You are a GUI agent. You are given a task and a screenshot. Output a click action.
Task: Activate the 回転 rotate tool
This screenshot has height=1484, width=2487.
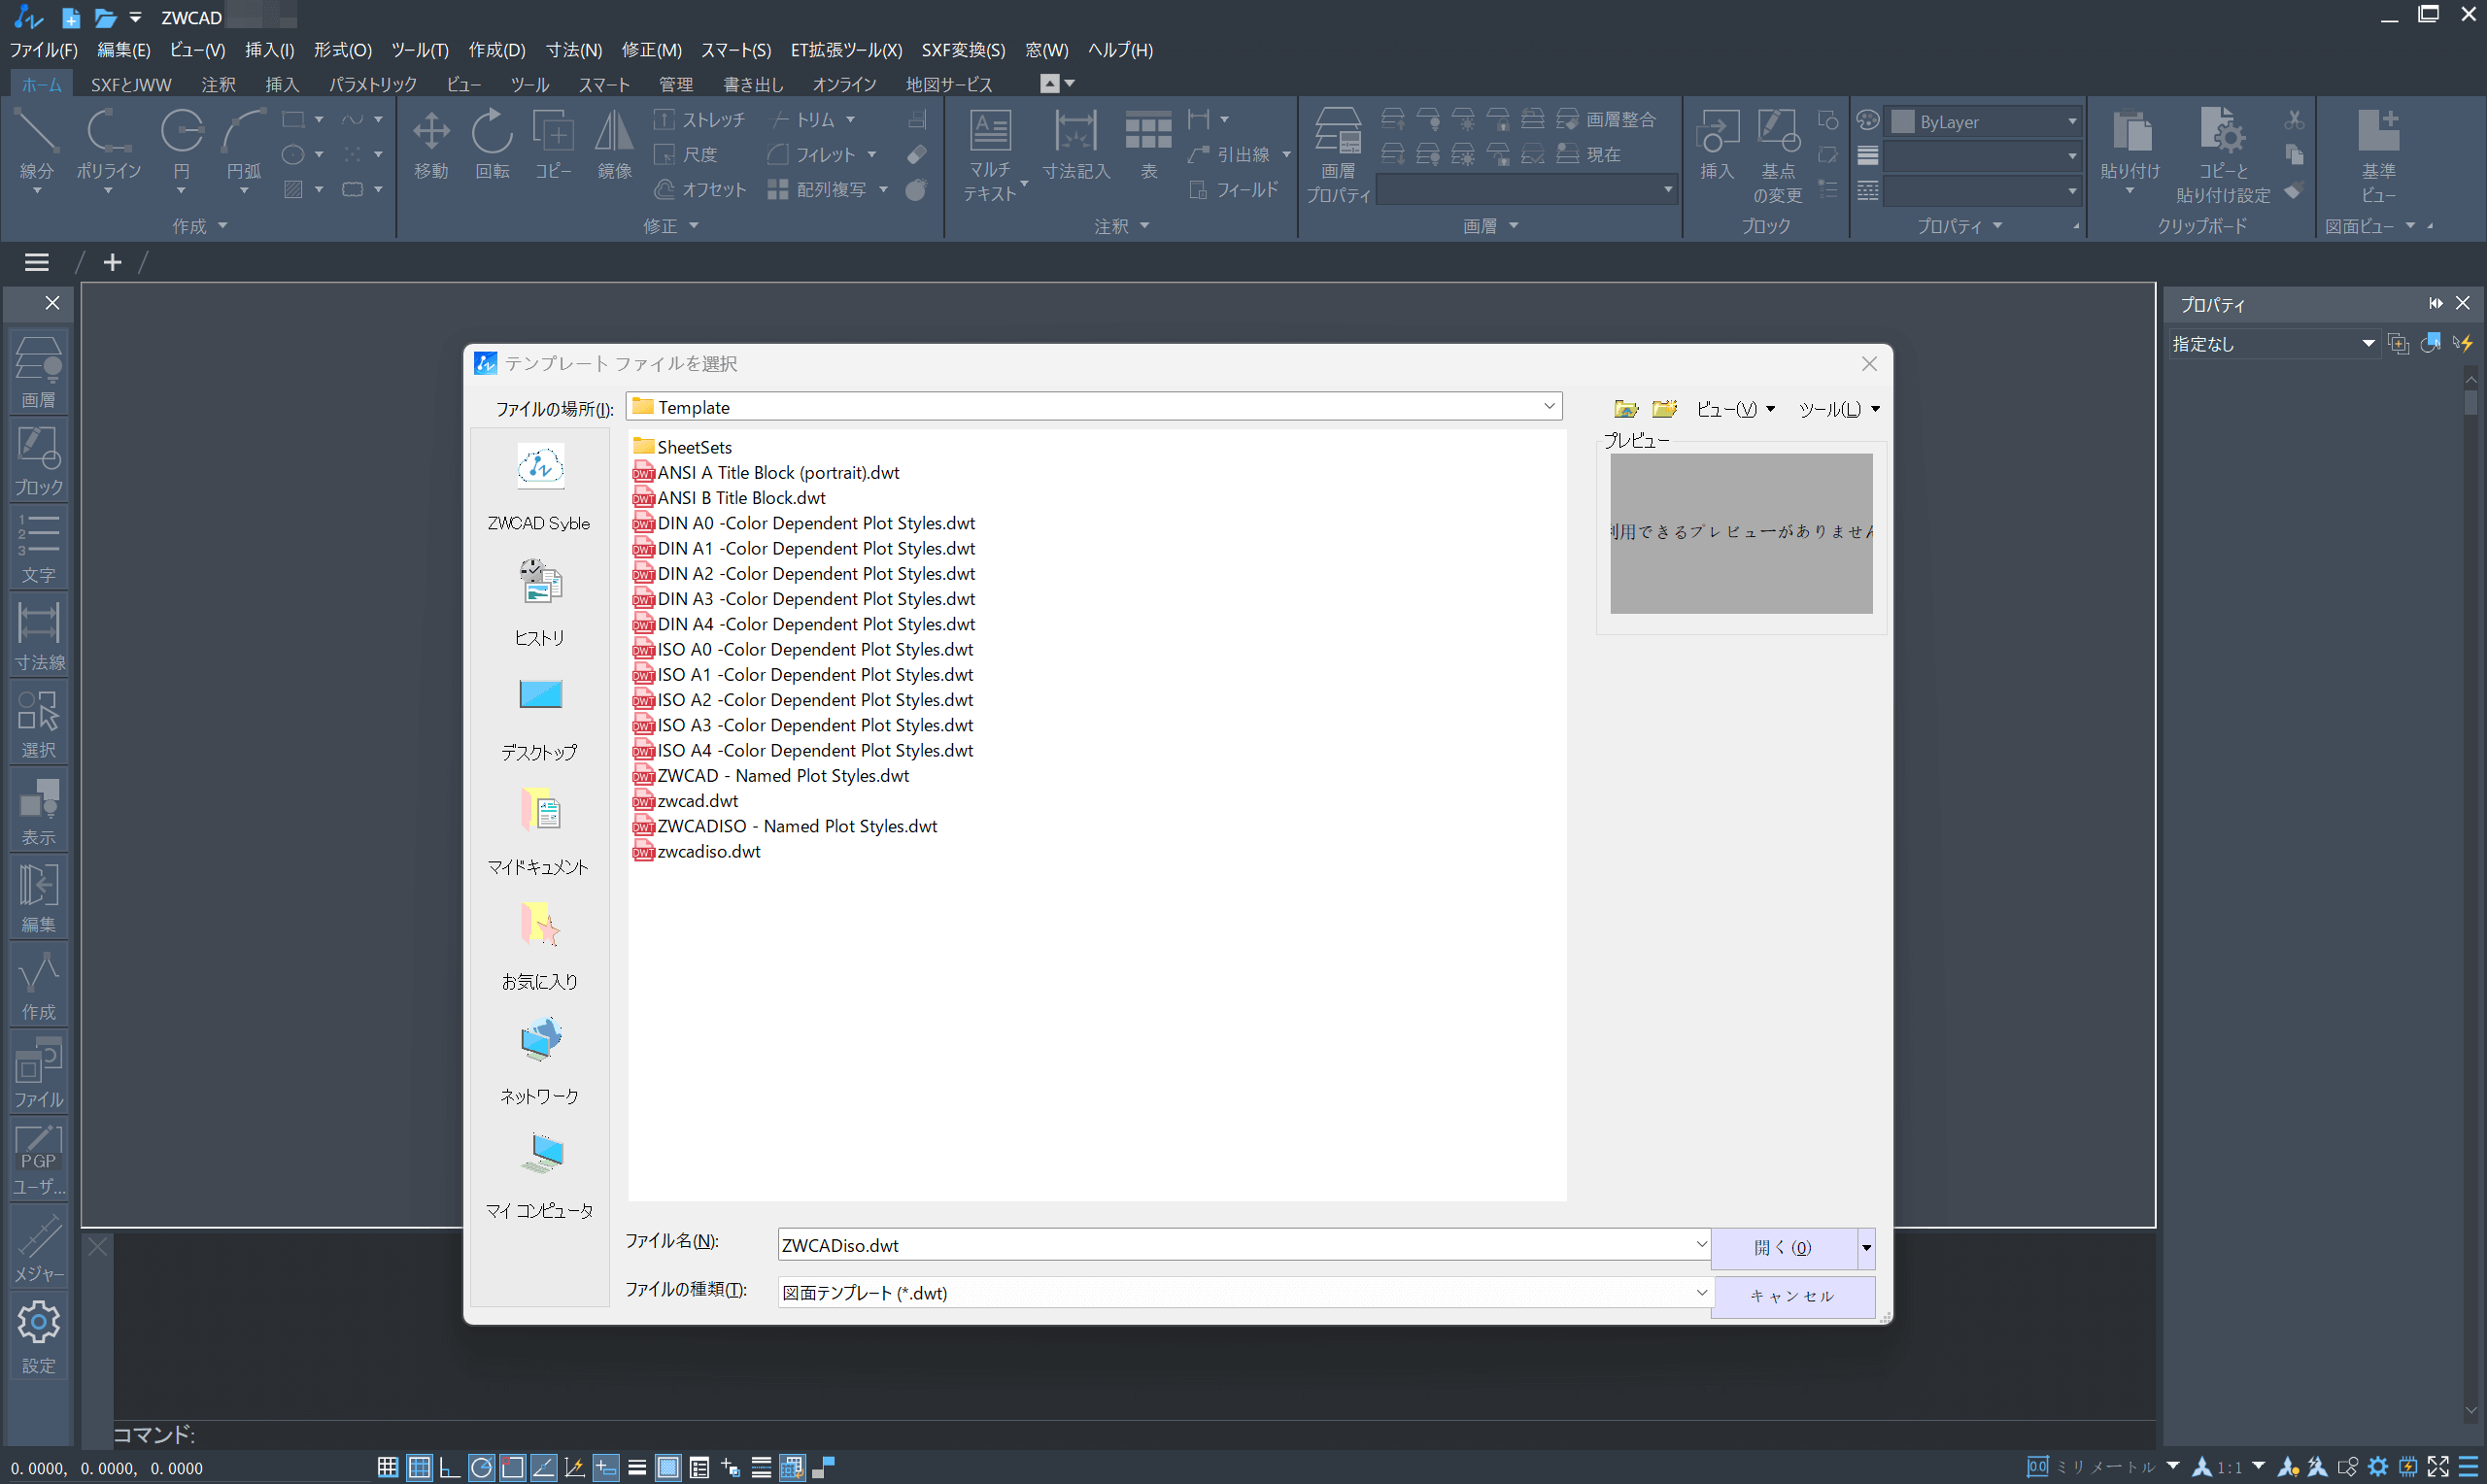coord(492,145)
